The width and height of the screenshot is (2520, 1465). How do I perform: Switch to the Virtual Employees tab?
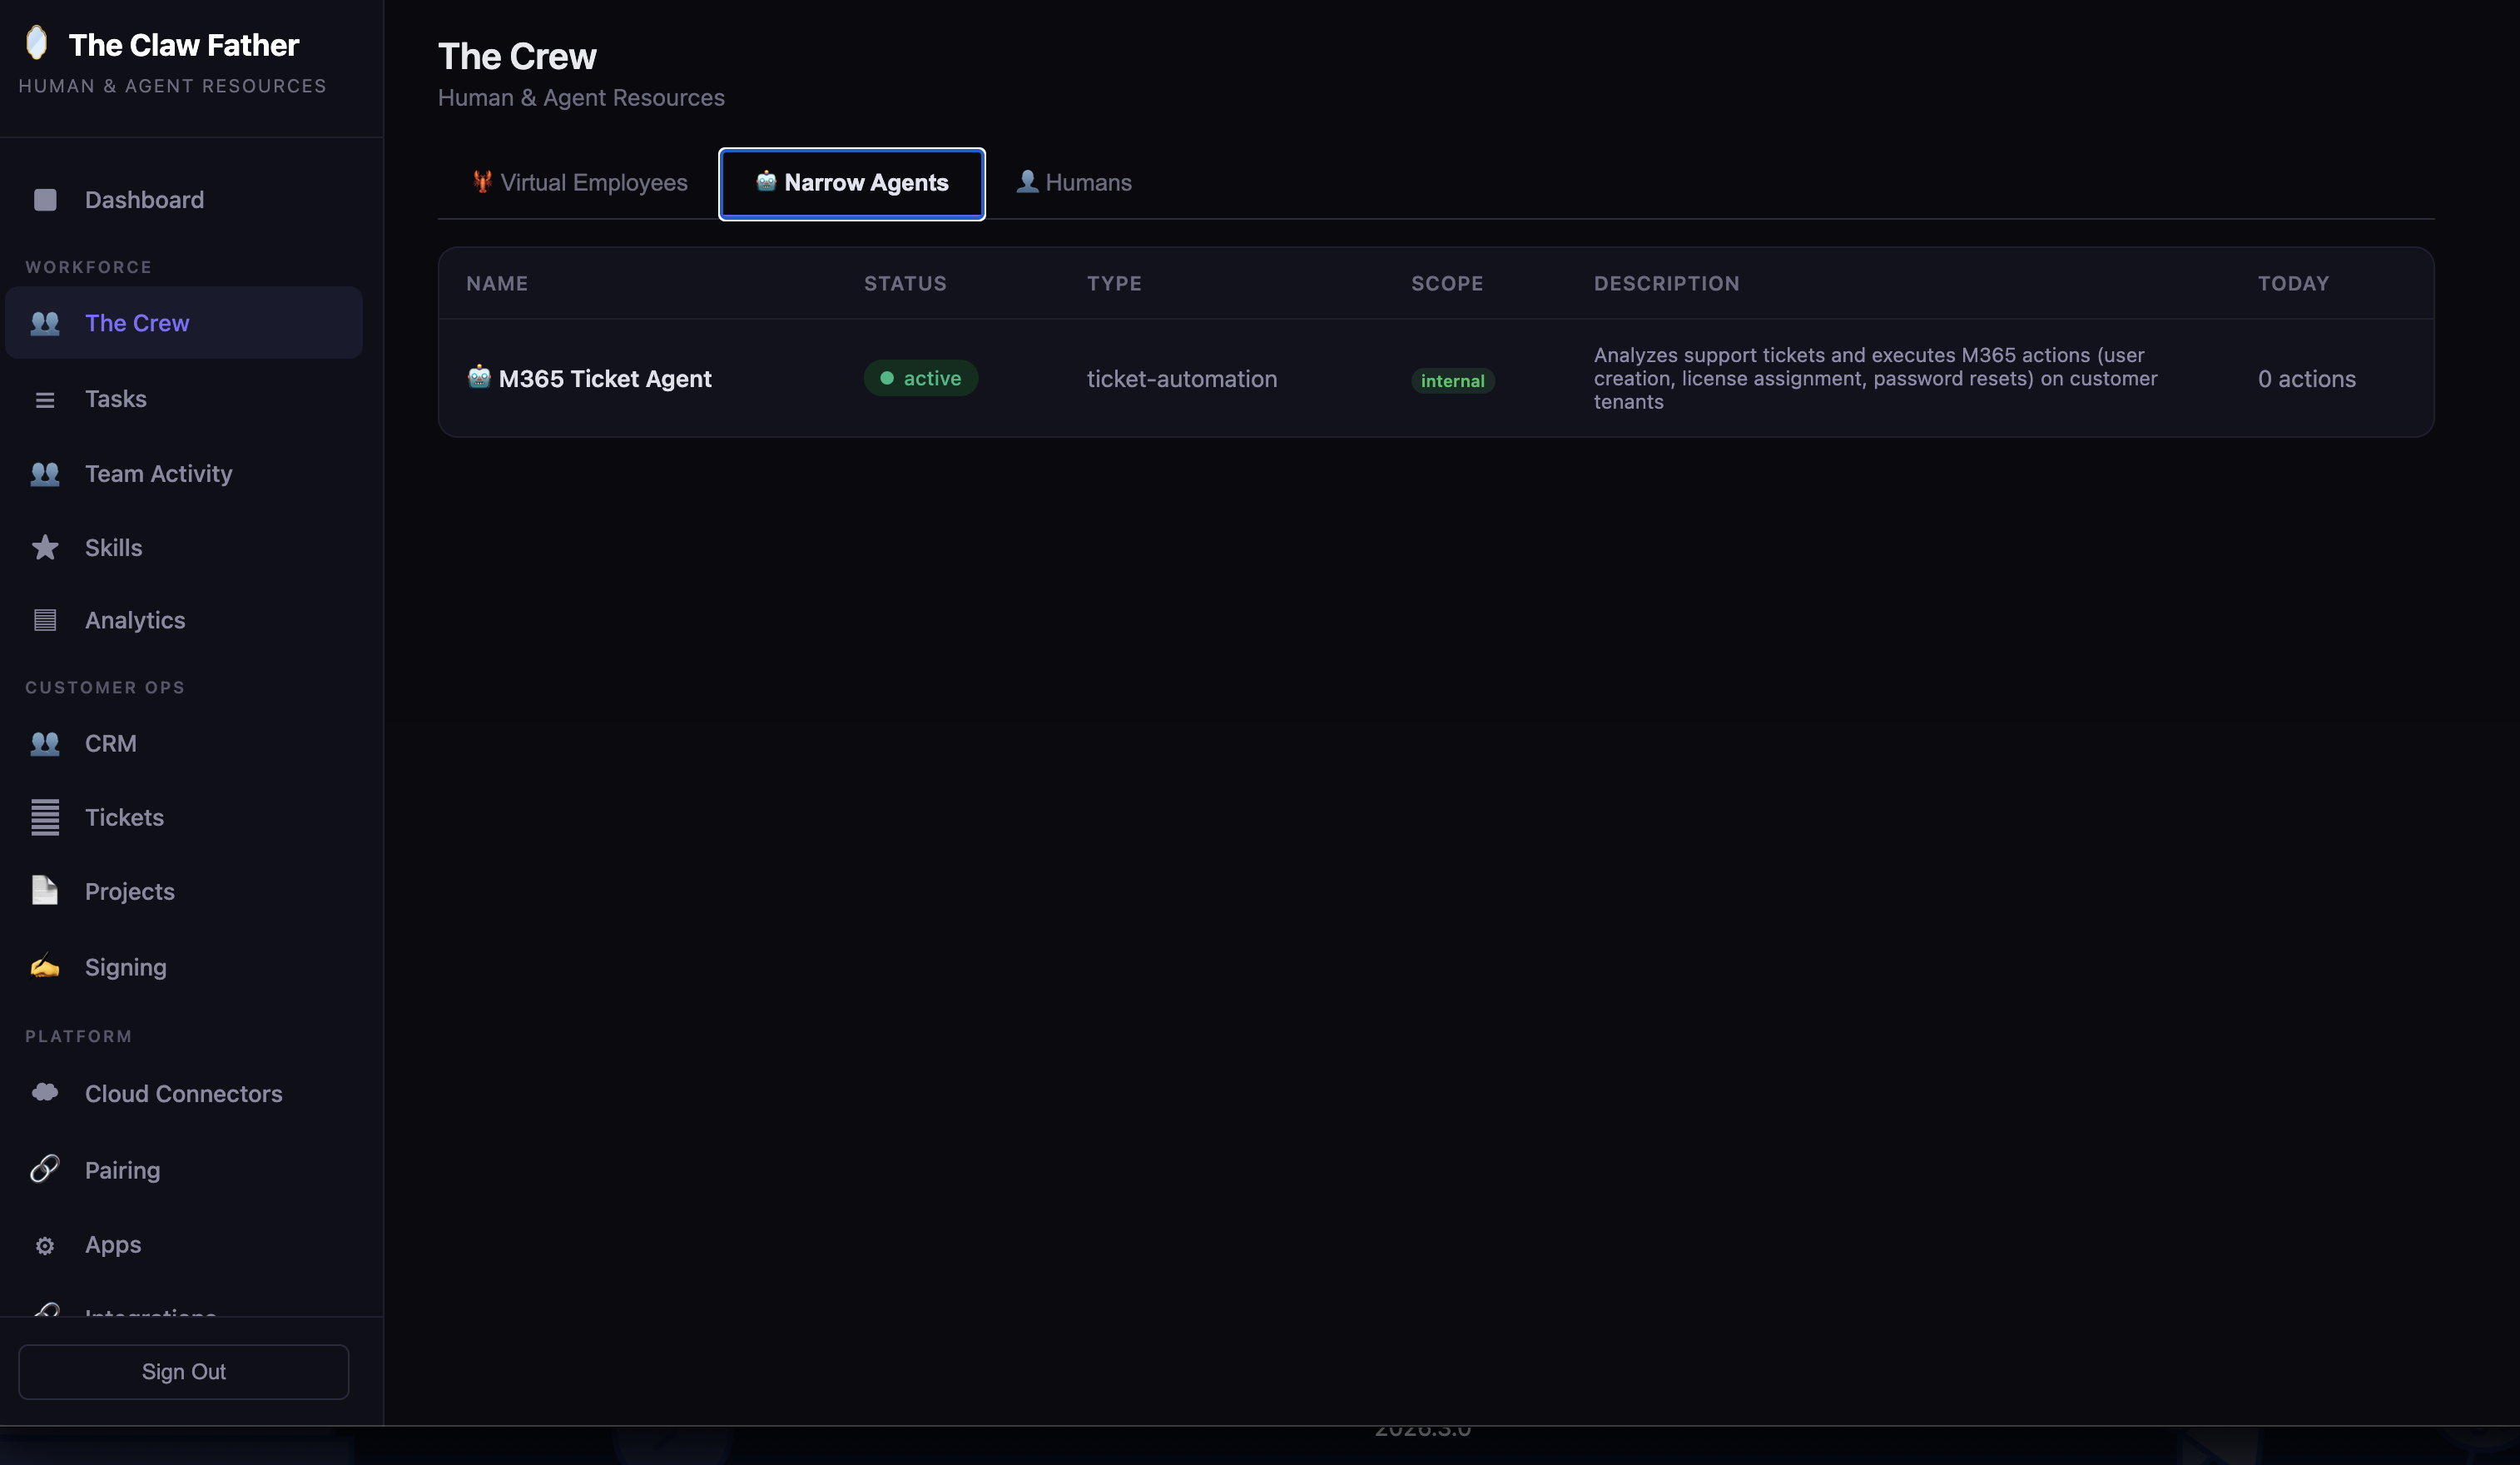[x=580, y=183]
